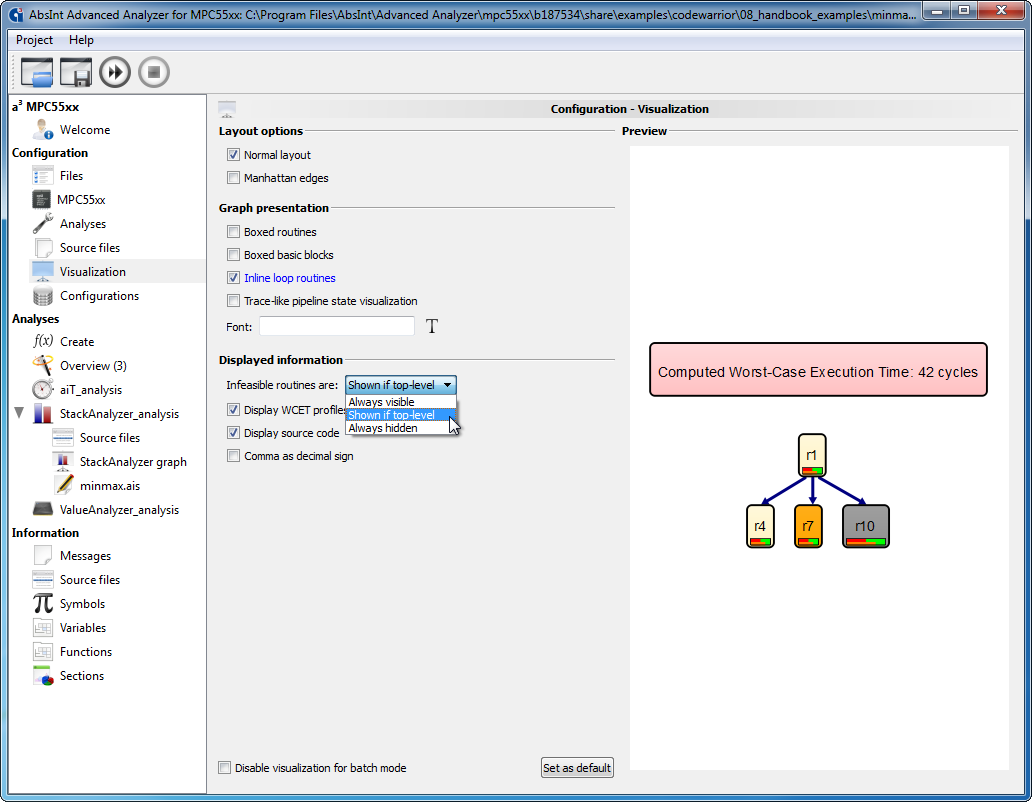1032x802 pixels.
Task: Enable Comma as decimal sign checkbox
Action: 233,456
